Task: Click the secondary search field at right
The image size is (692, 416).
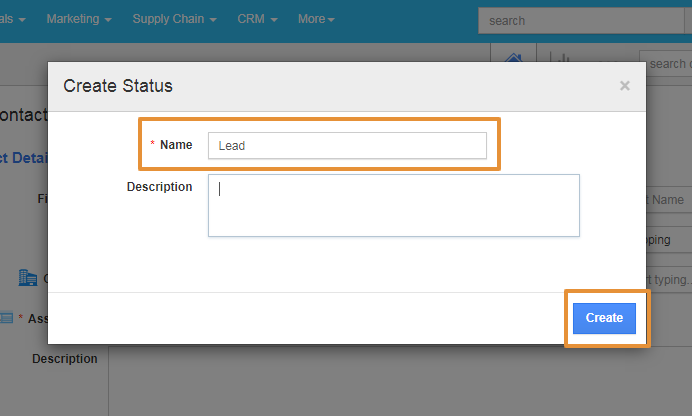Action: point(666,64)
